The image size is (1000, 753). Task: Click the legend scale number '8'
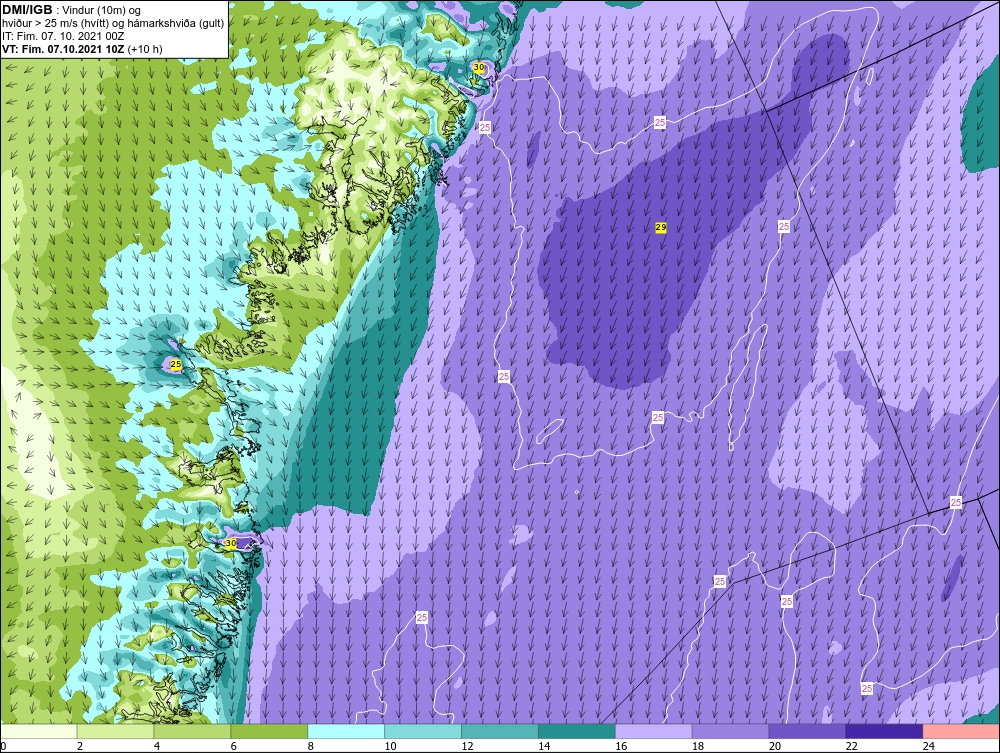pos(311,746)
